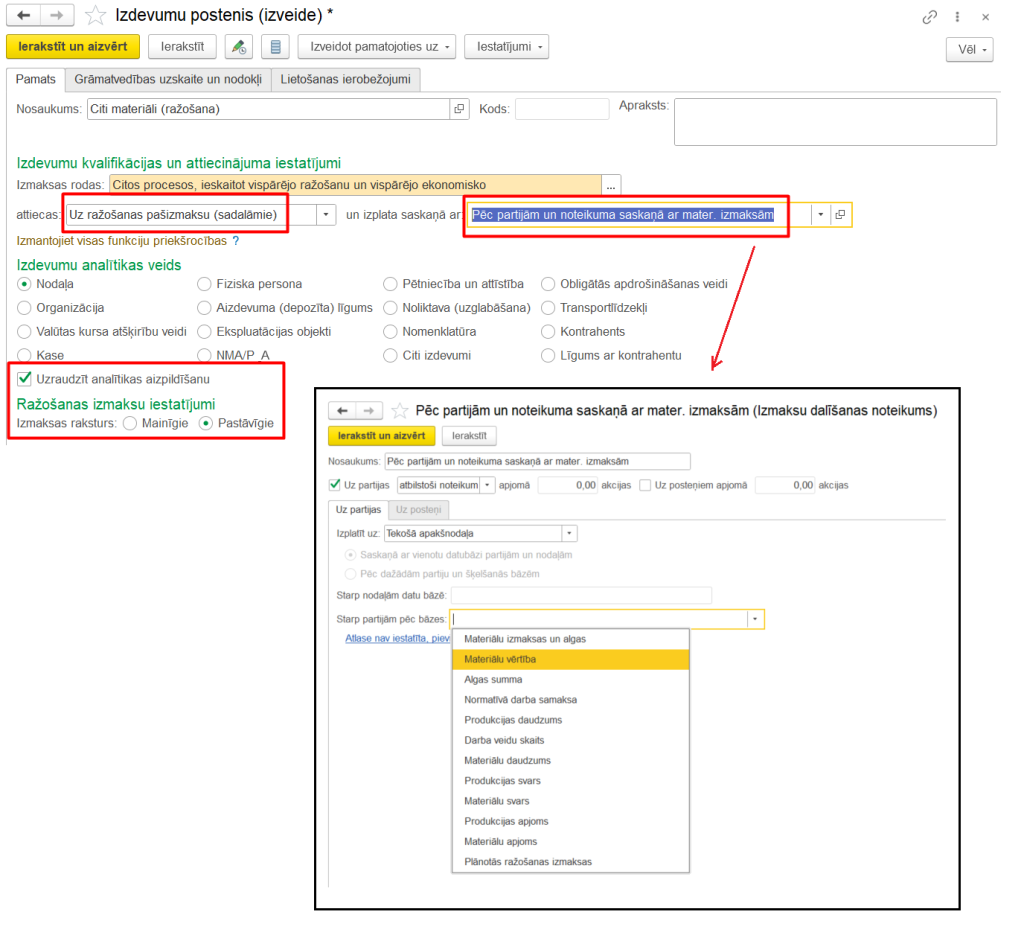The image size is (1024, 935).
Task: Select the Mainīgie radio button
Action: tap(130, 424)
